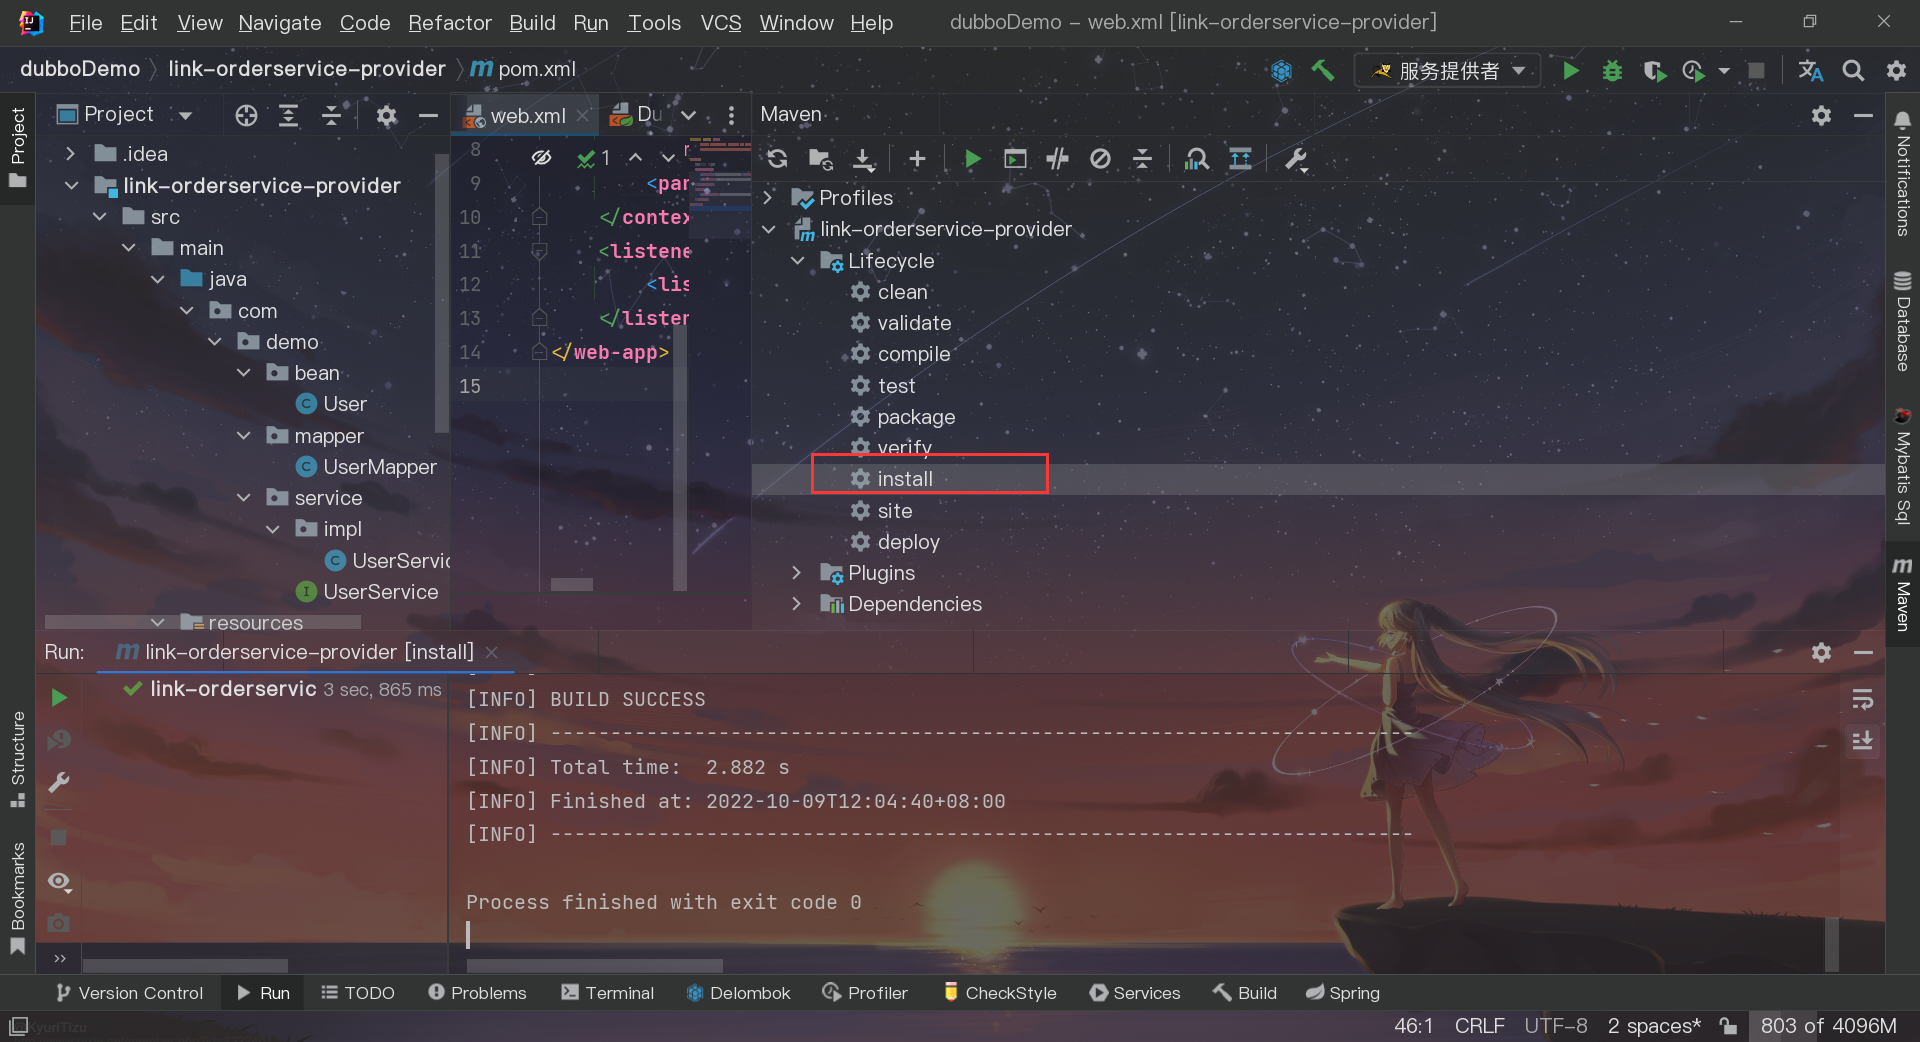Expand the .idea folder
Viewport: 1920px width, 1042px height.
70,153
